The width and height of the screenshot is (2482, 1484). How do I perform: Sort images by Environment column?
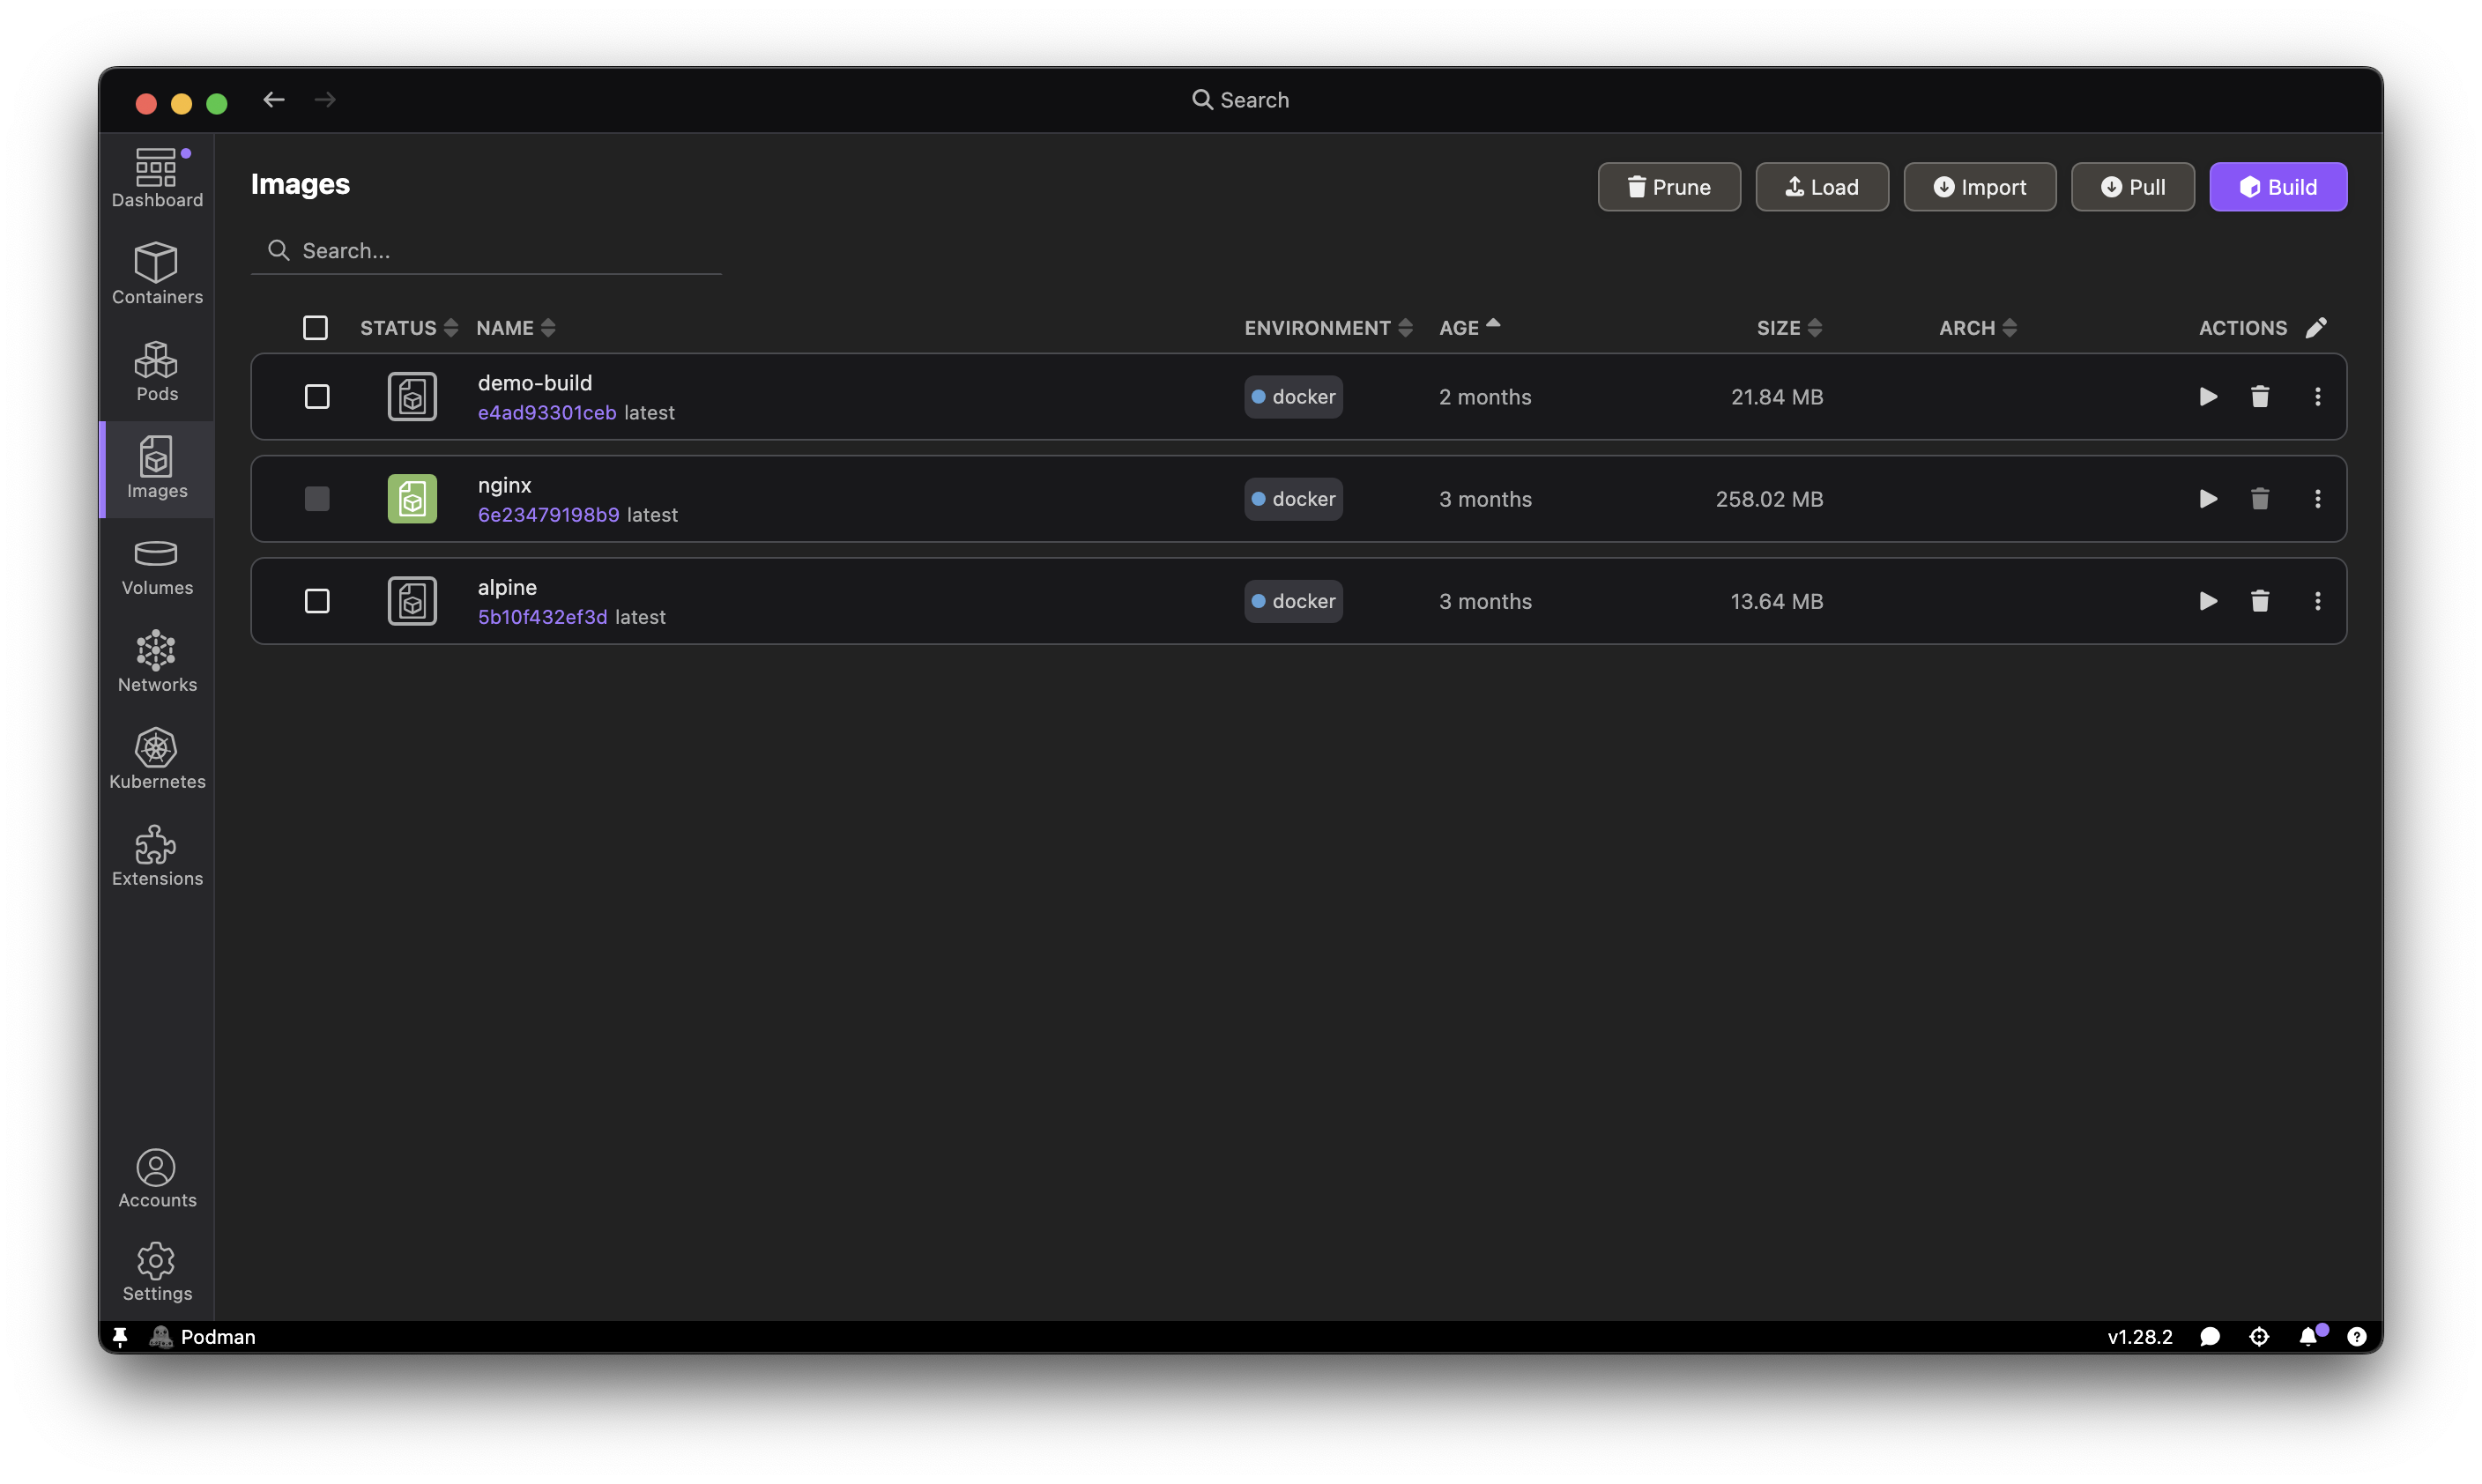[1328, 327]
